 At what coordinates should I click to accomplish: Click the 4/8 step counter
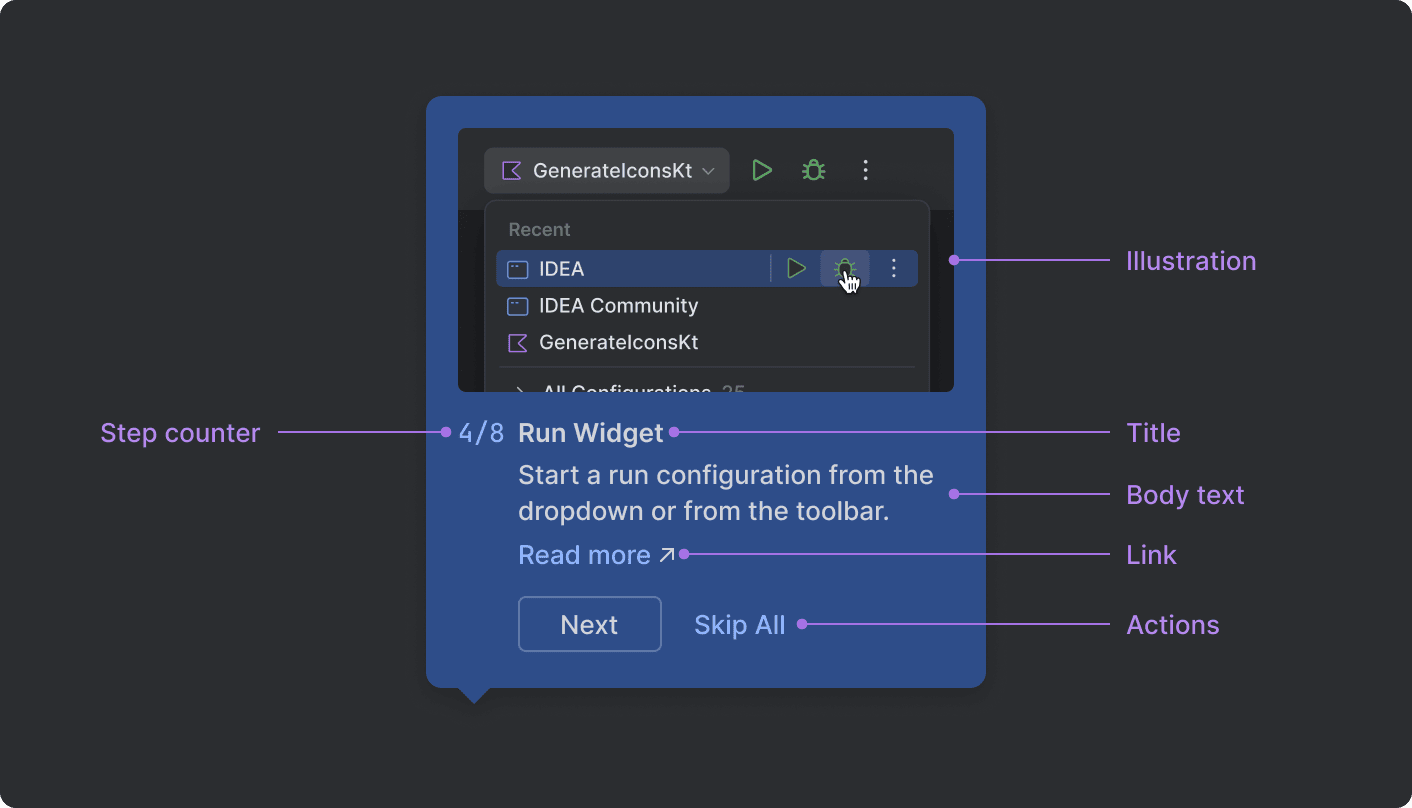point(481,433)
